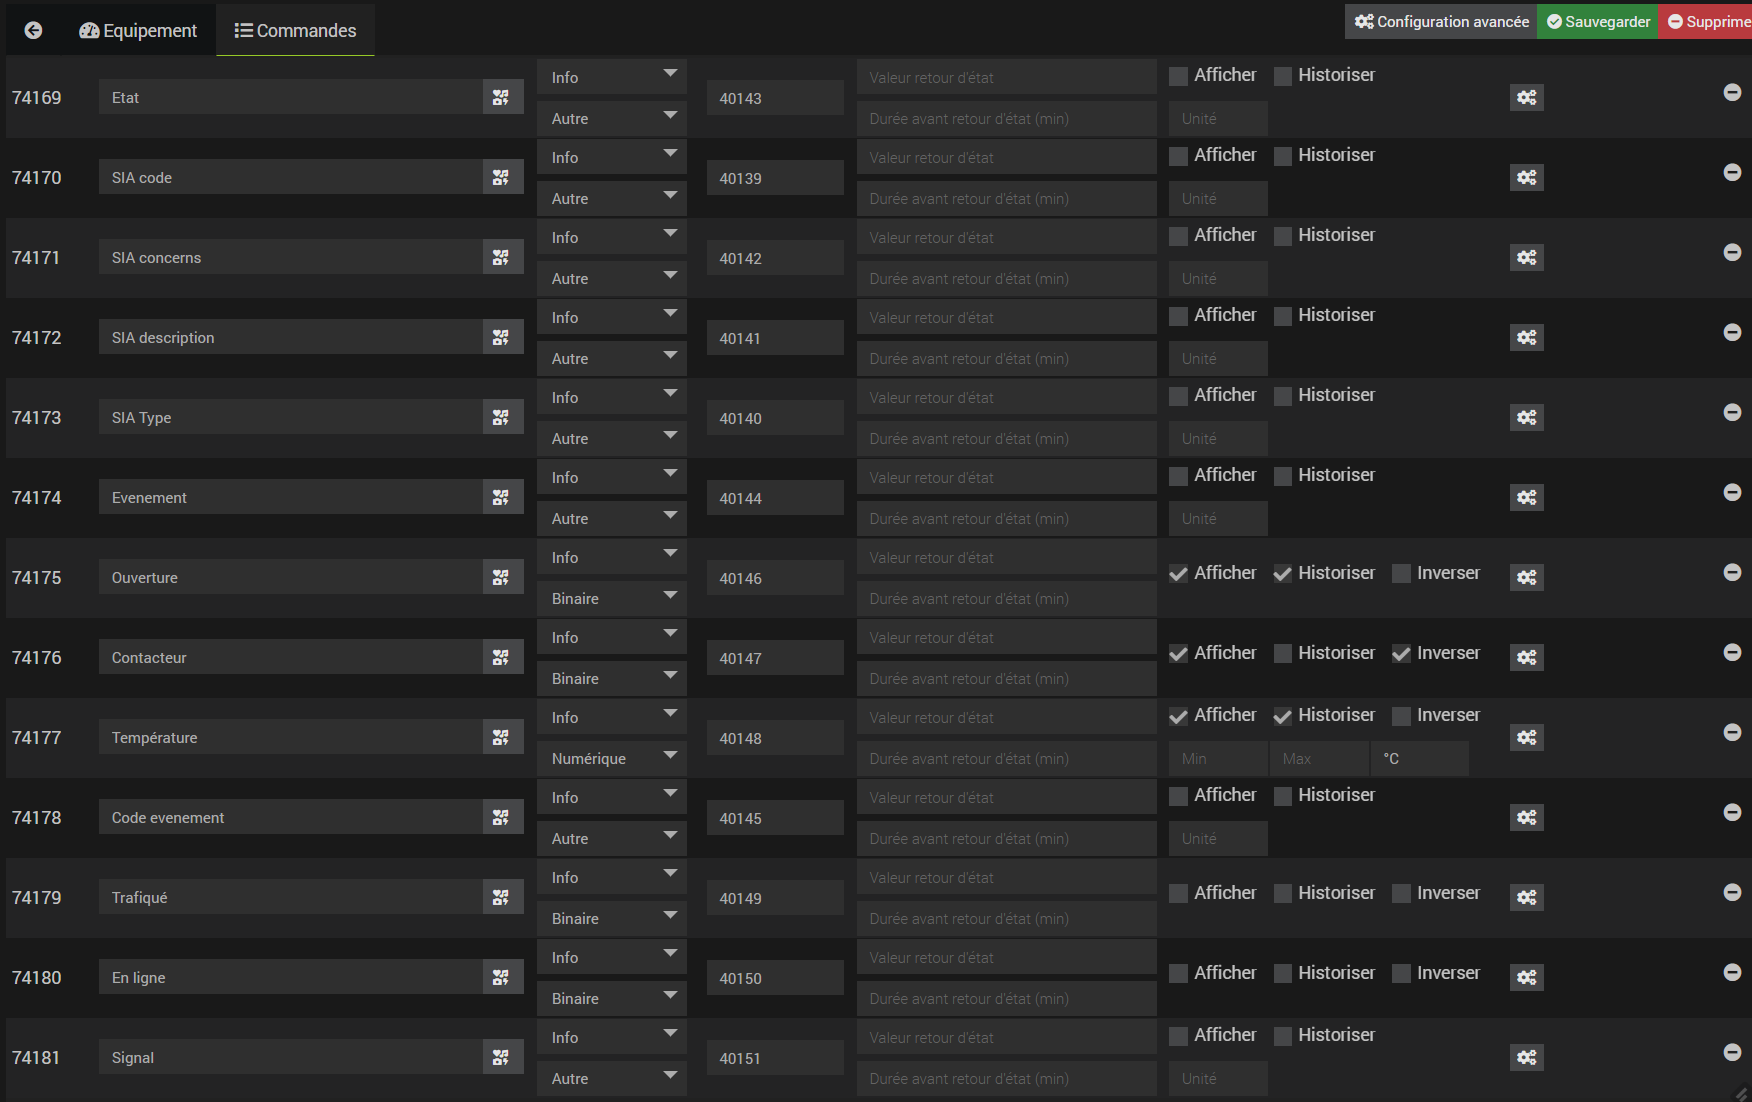Image resolution: width=1752 pixels, height=1102 pixels.
Task: Enable Afficher for the Etat command
Action: tap(1179, 76)
